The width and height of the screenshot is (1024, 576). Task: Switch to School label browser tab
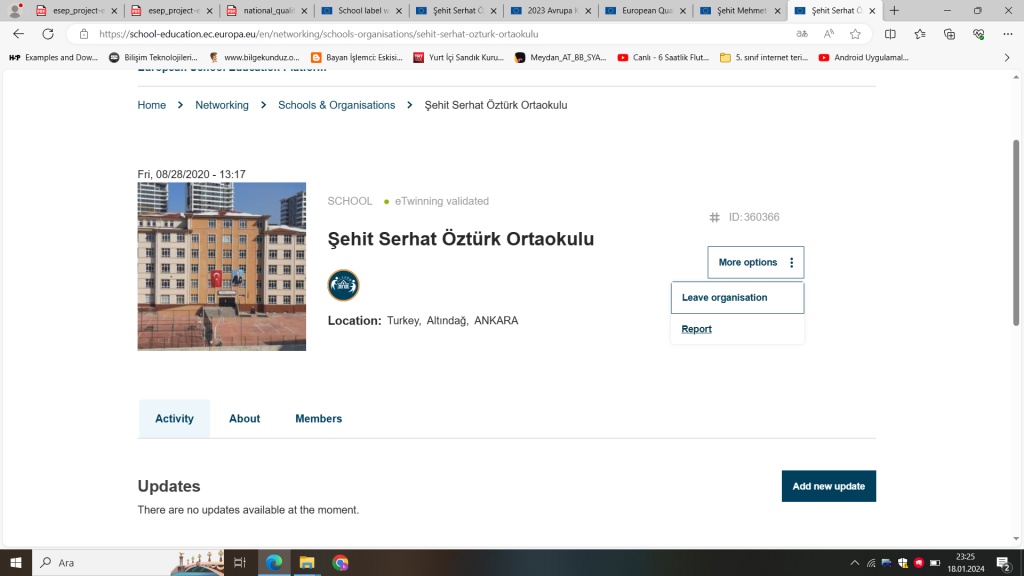(363, 10)
